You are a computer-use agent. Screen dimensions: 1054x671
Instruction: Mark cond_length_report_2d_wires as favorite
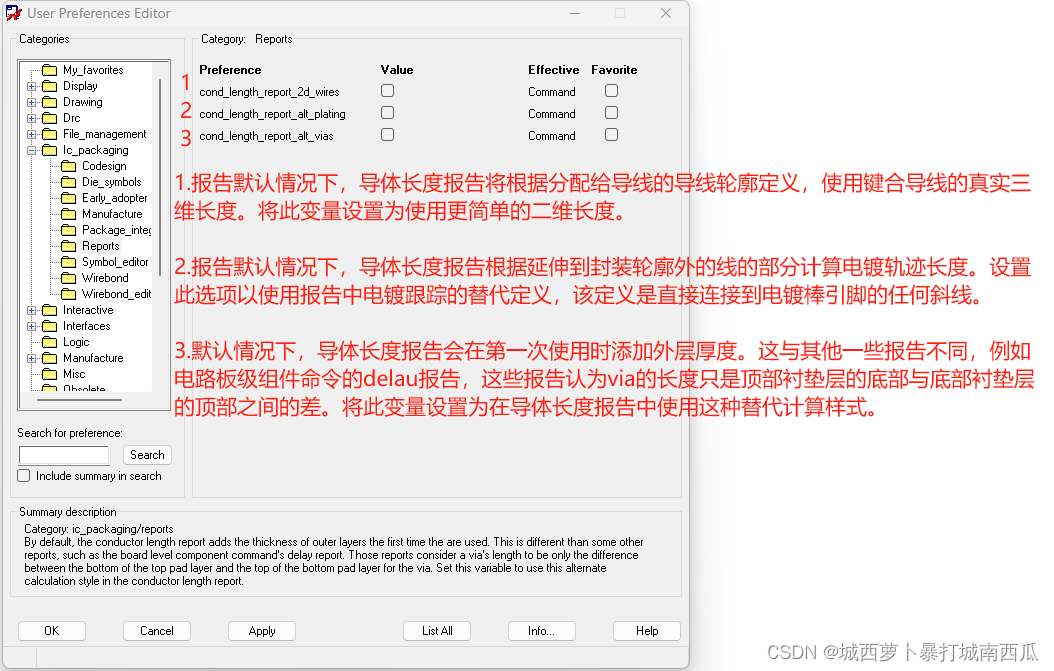(x=611, y=91)
